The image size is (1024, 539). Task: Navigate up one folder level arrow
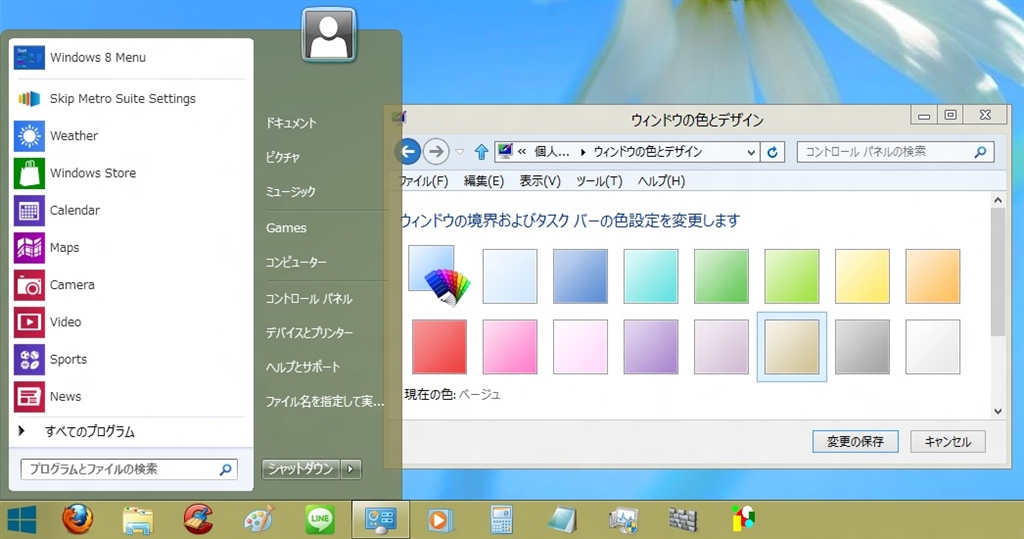click(x=481, y=152)
